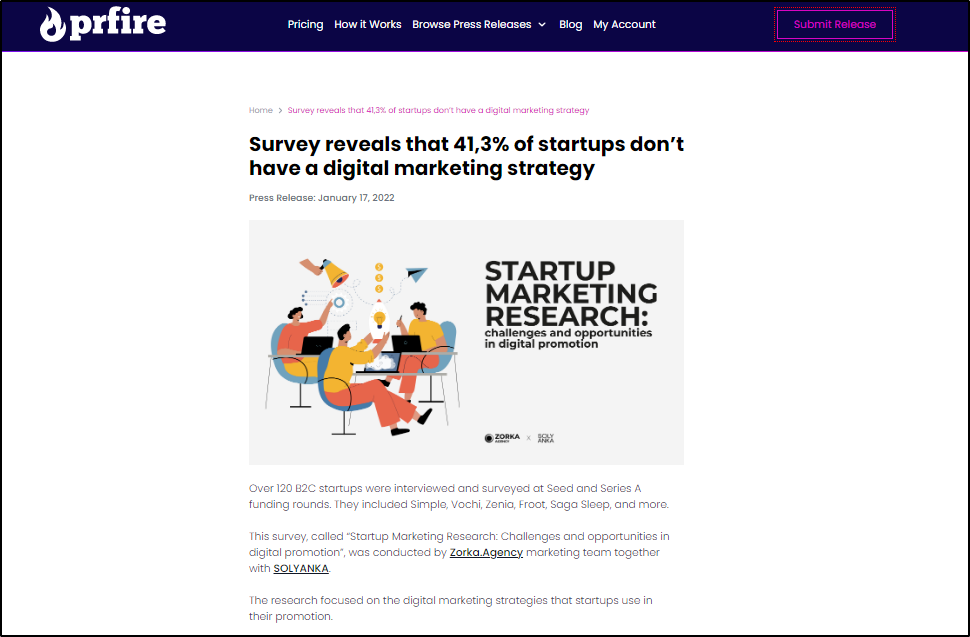Open the Zorka.Agency hyperlink in the text

click(x=486, y=552)
